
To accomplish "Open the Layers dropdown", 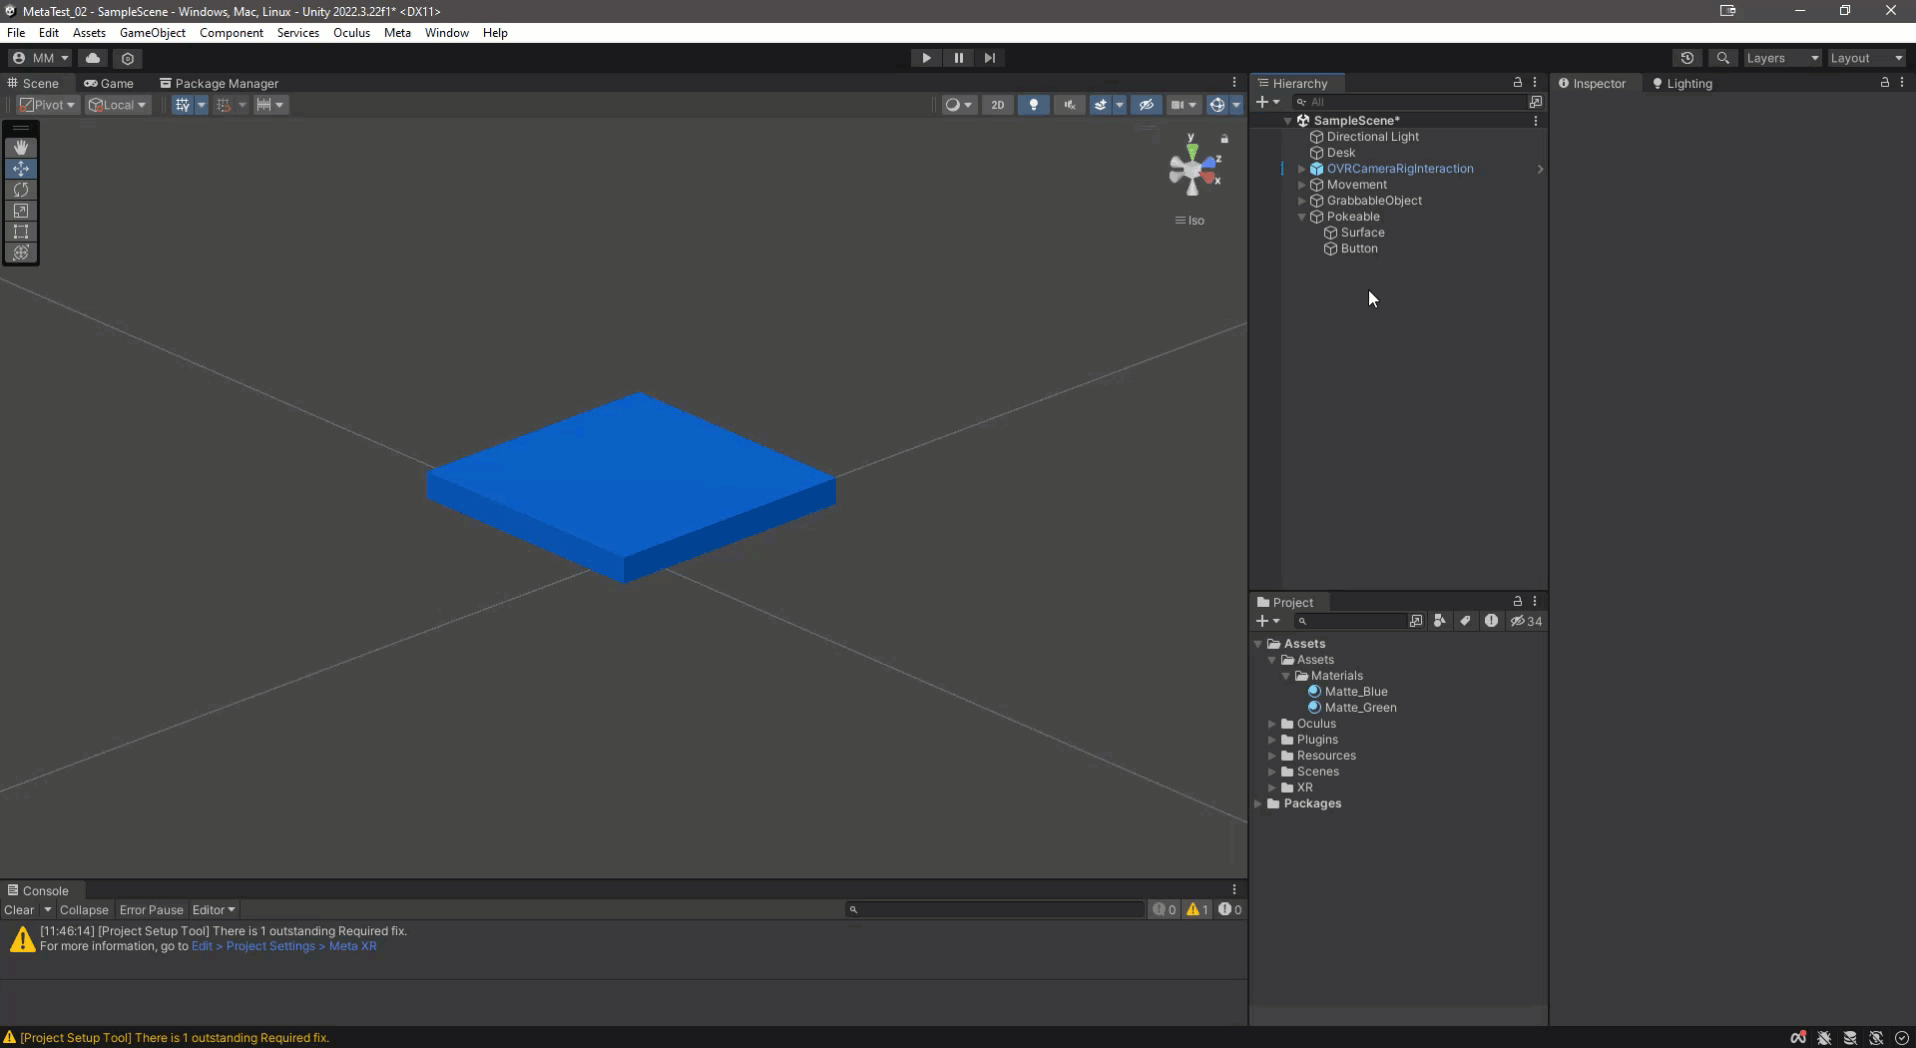I will pos(1782,58).
